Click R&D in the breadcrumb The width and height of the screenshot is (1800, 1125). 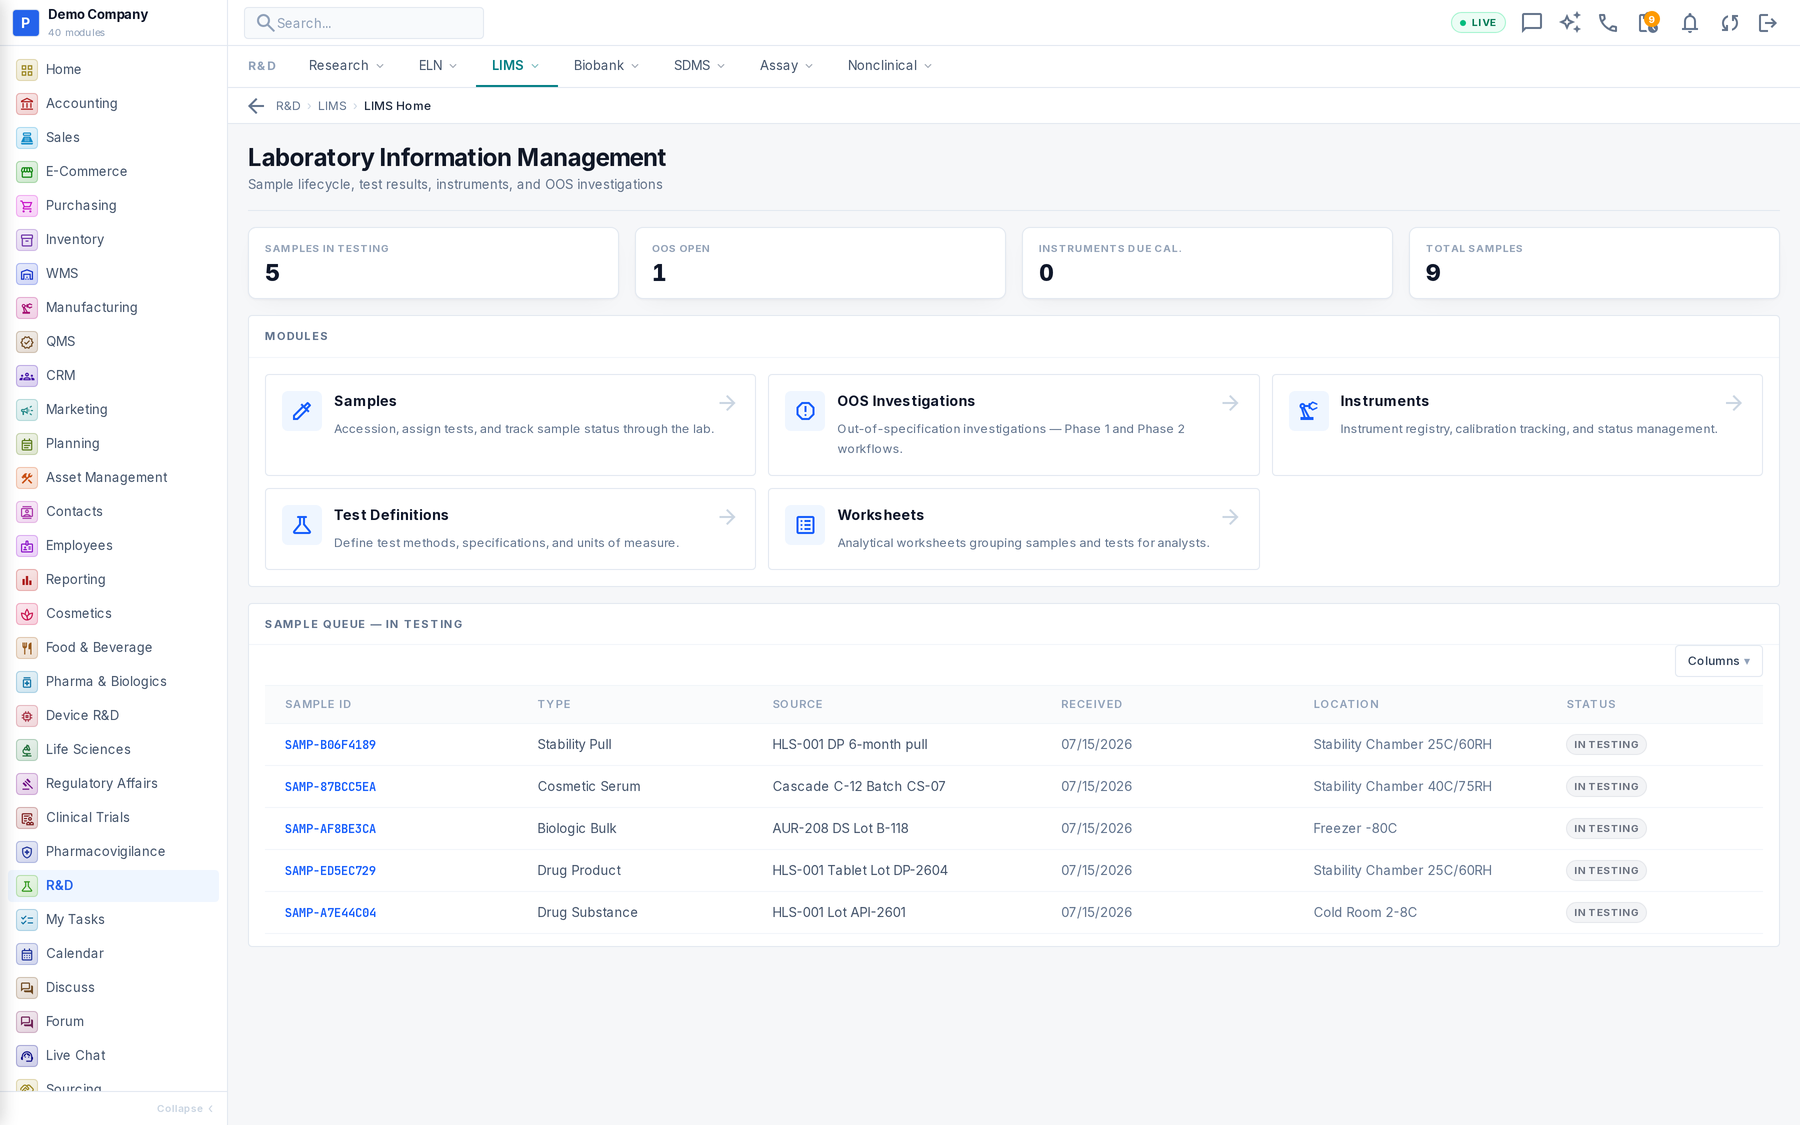click(x=288, y=106)
